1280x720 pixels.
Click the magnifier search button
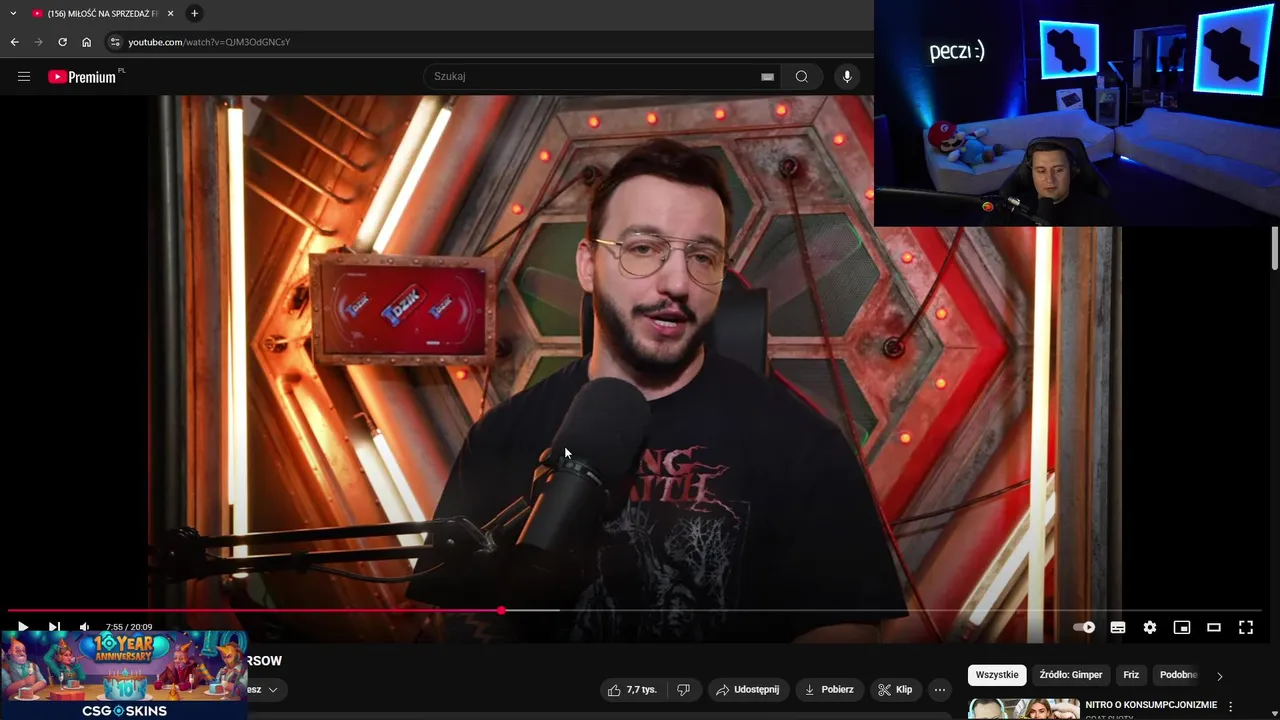tap(802, 76)
